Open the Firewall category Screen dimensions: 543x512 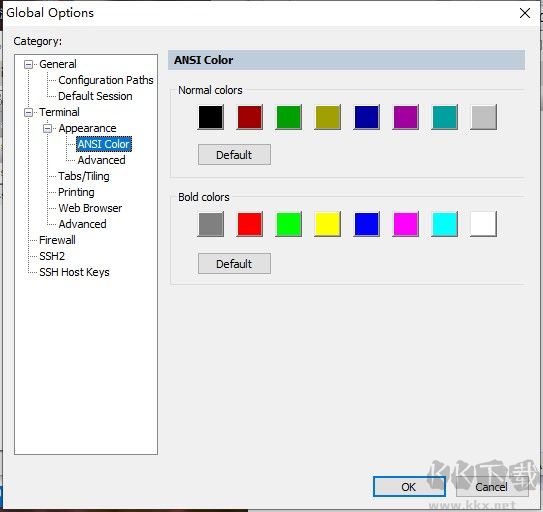(x=57, y=240)
